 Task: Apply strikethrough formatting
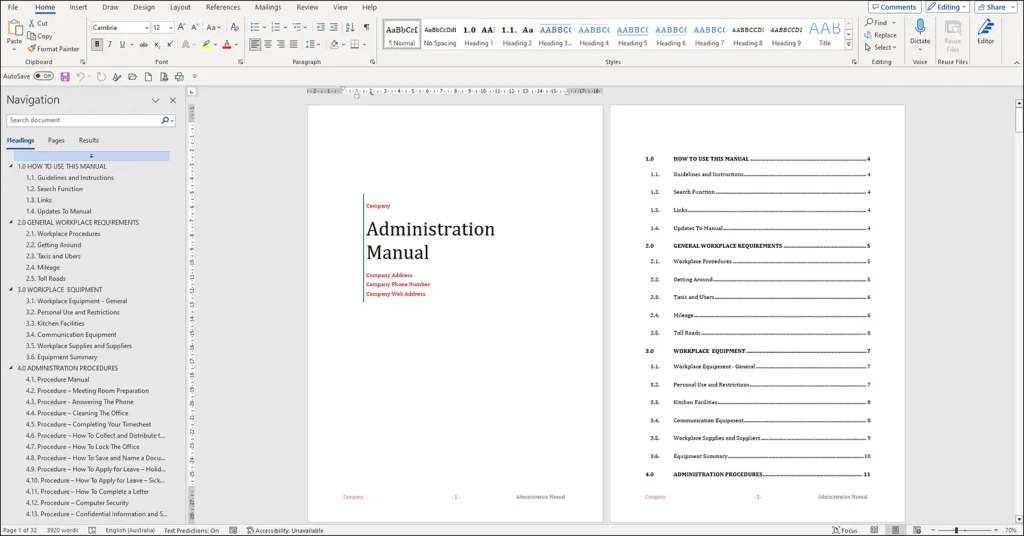(x=143, y=44)
